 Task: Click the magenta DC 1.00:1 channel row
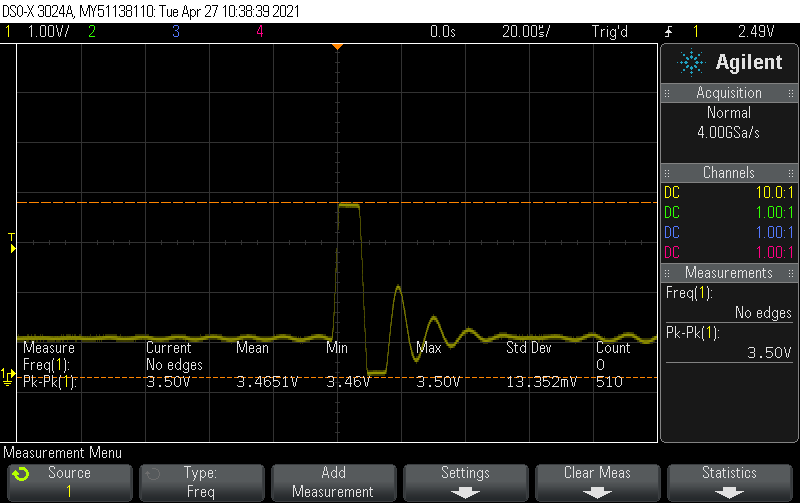729,252
